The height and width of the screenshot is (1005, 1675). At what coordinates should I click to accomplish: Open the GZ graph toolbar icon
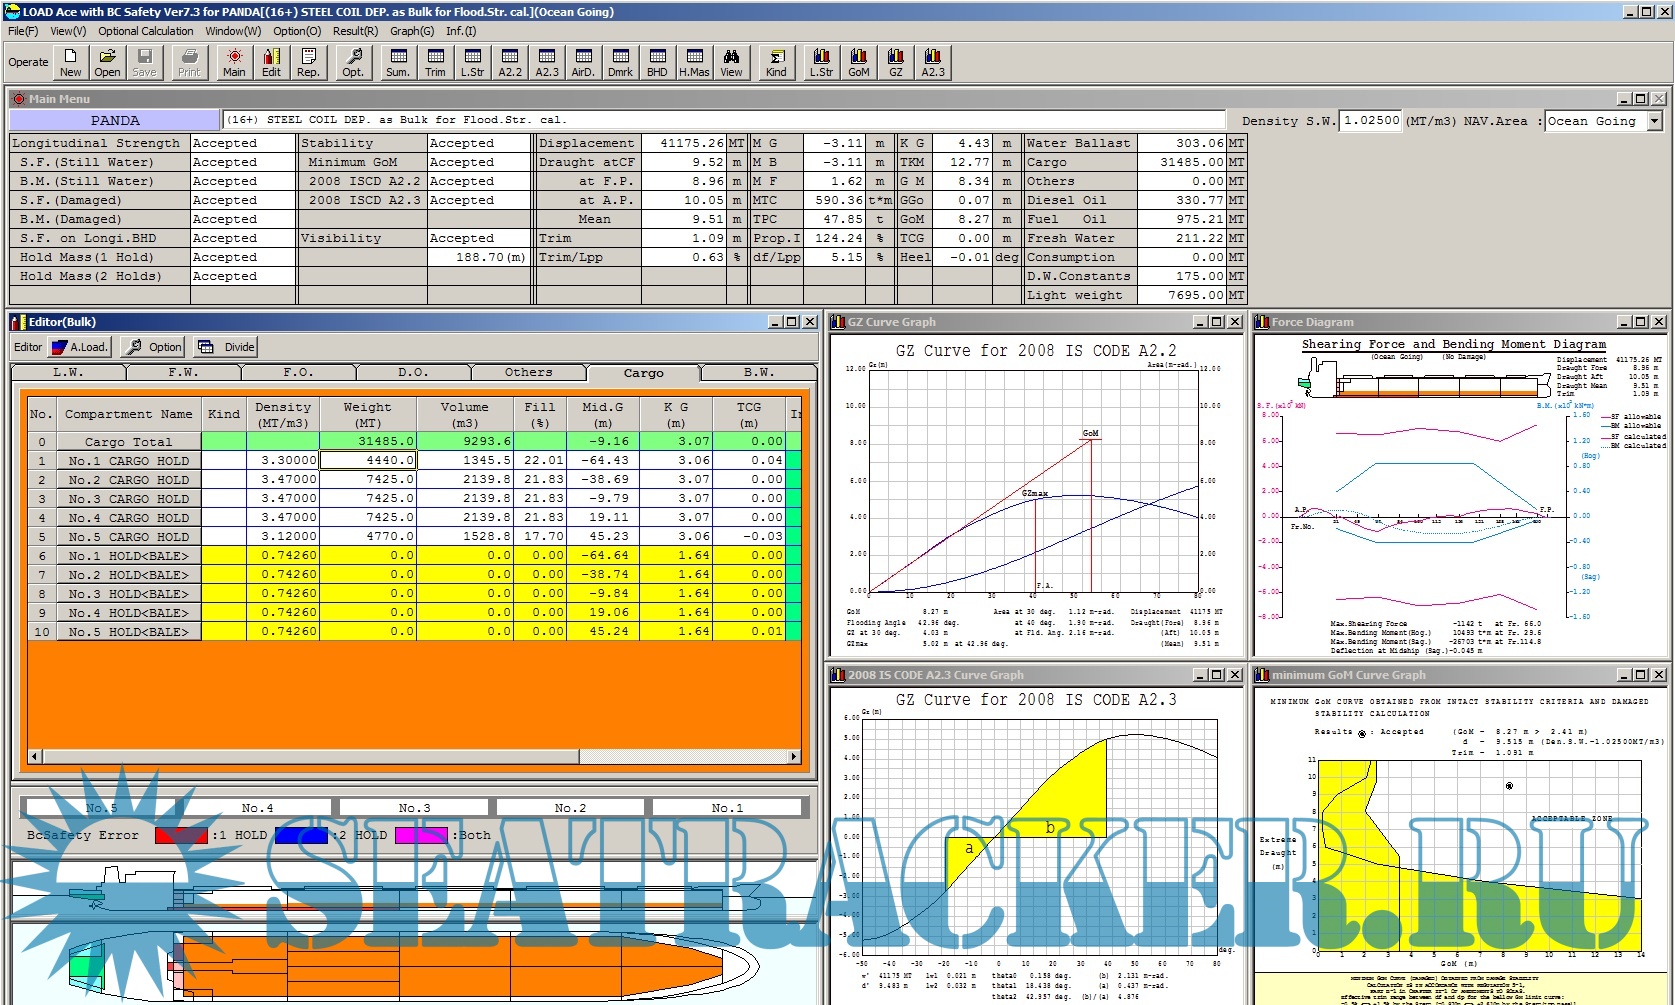pos(895,62)
